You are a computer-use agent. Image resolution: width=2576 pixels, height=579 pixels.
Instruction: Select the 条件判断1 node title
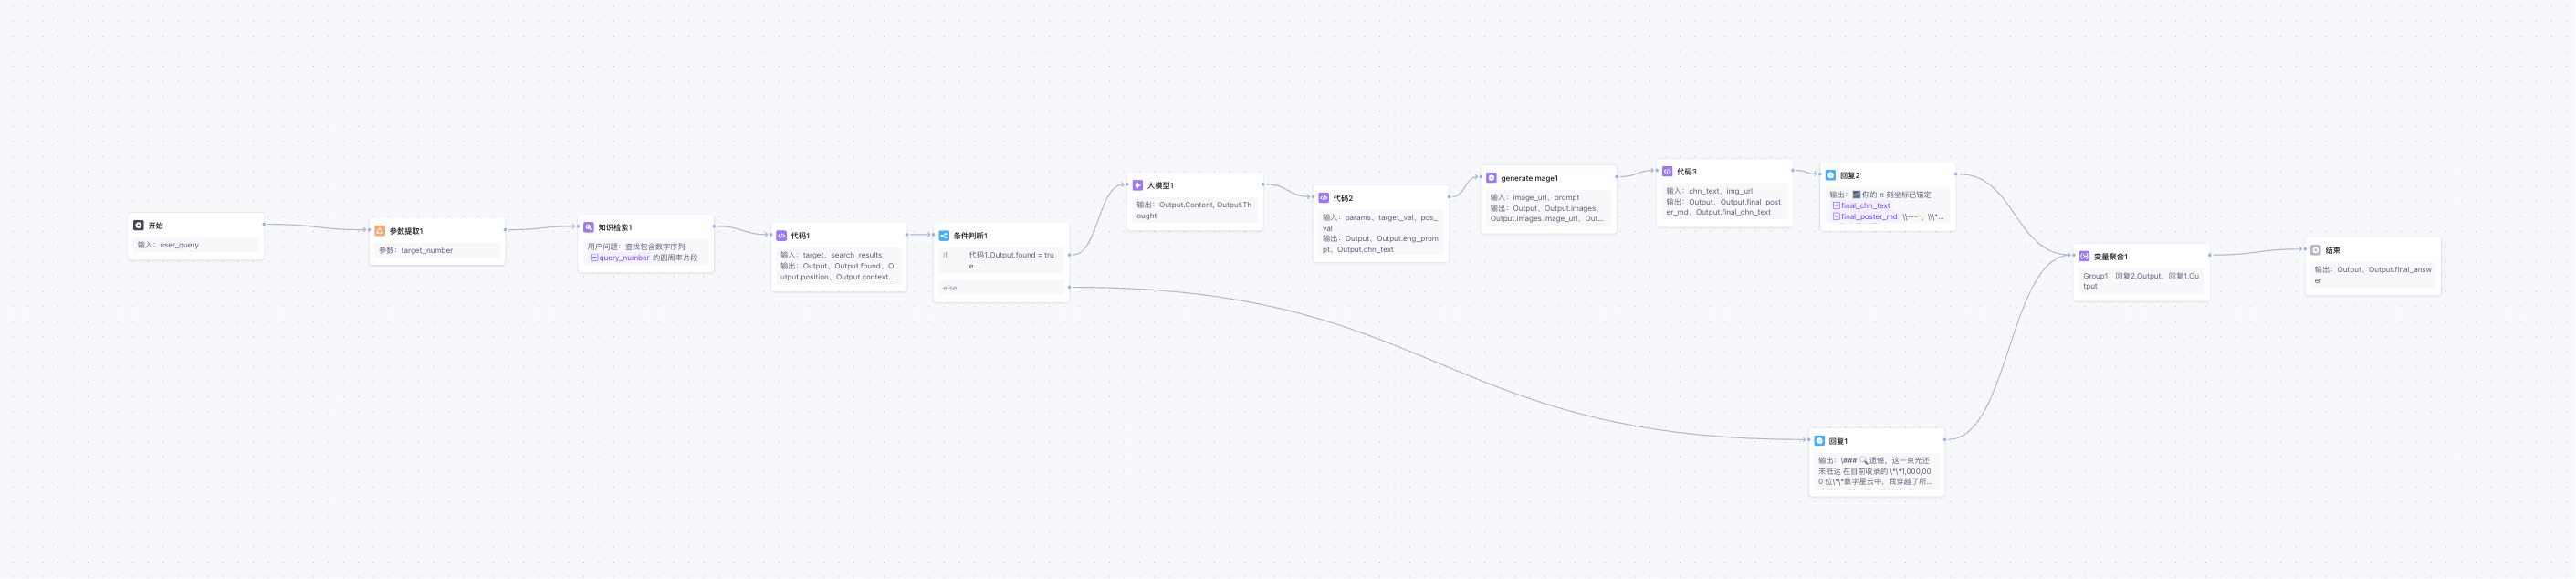coord(970,236)
